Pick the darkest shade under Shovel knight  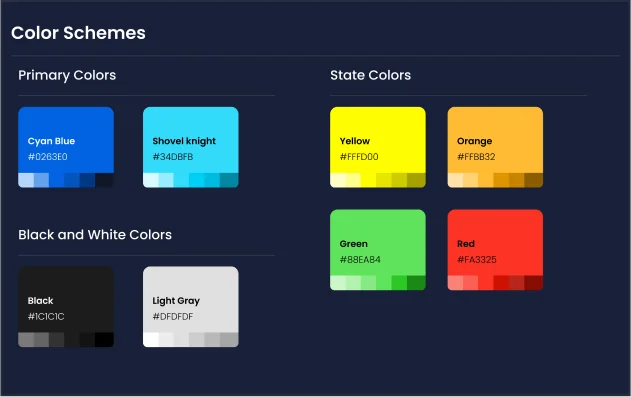(x=229, y=180)
